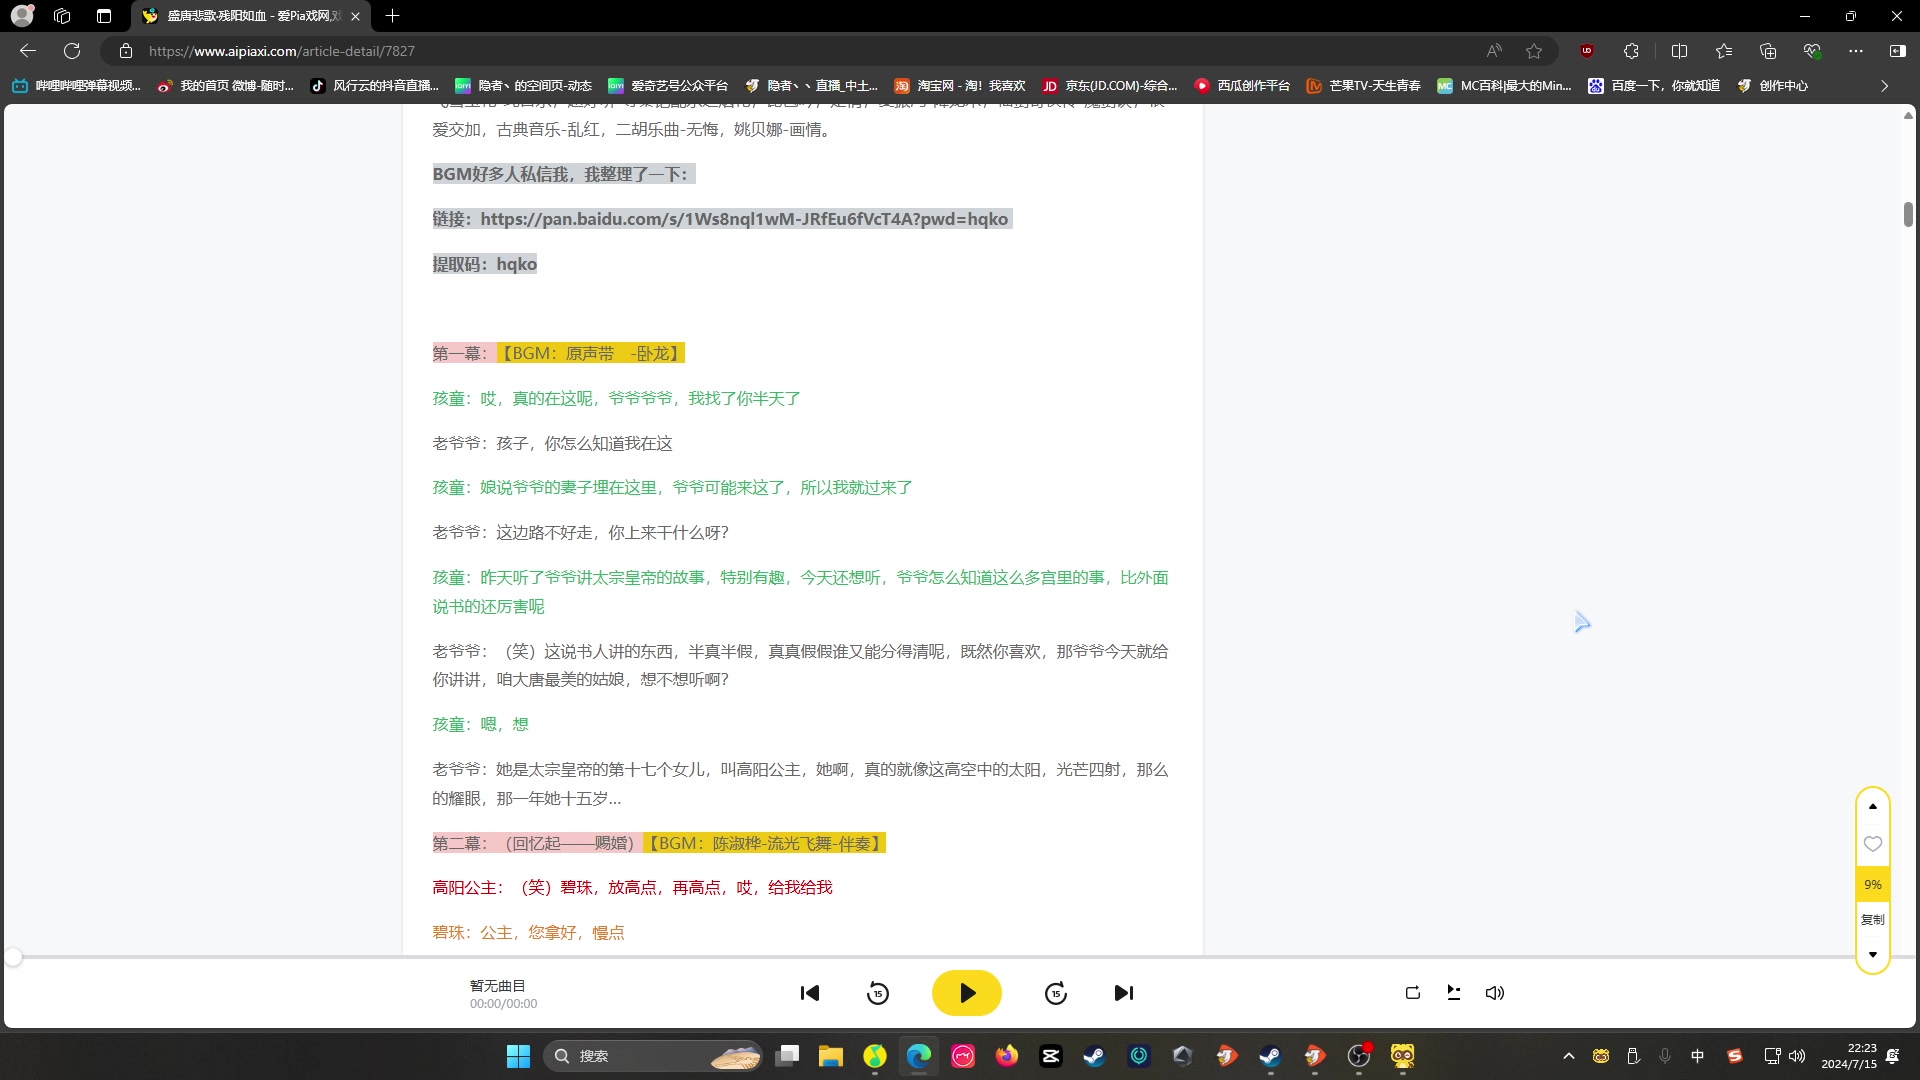The width and height of the screenshot is (1920, 1080).
Task: Click the star to bookmark this page
Action: [x=1534, y=50]
